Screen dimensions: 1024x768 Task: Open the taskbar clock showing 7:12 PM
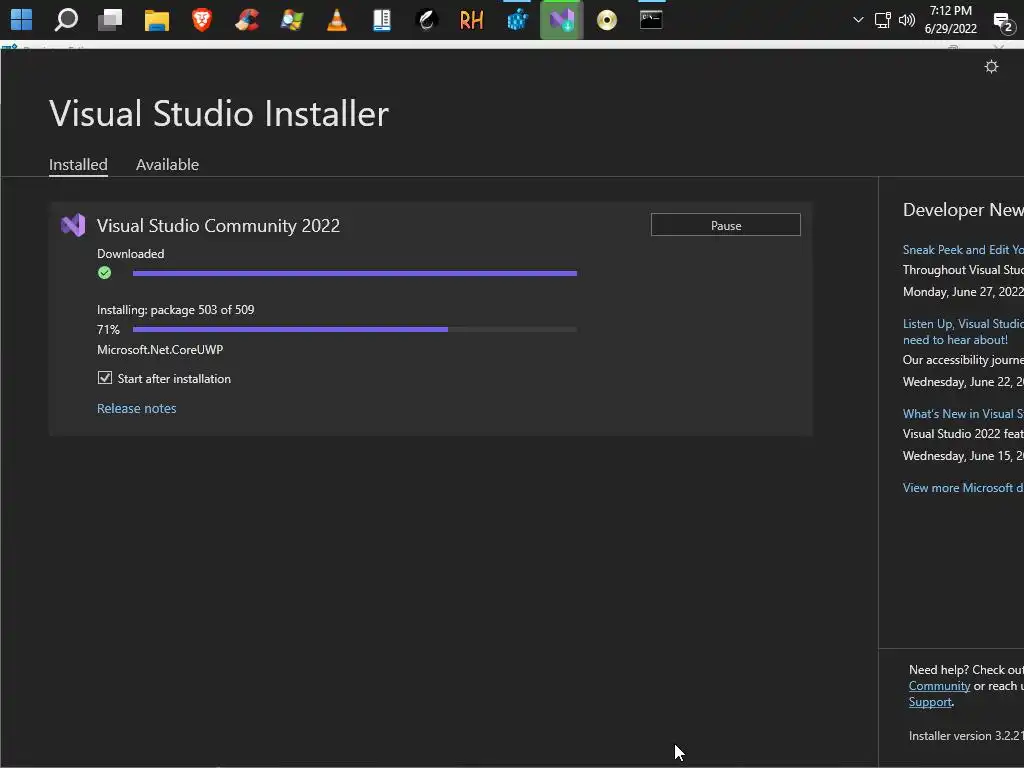[x=951, y=20]
